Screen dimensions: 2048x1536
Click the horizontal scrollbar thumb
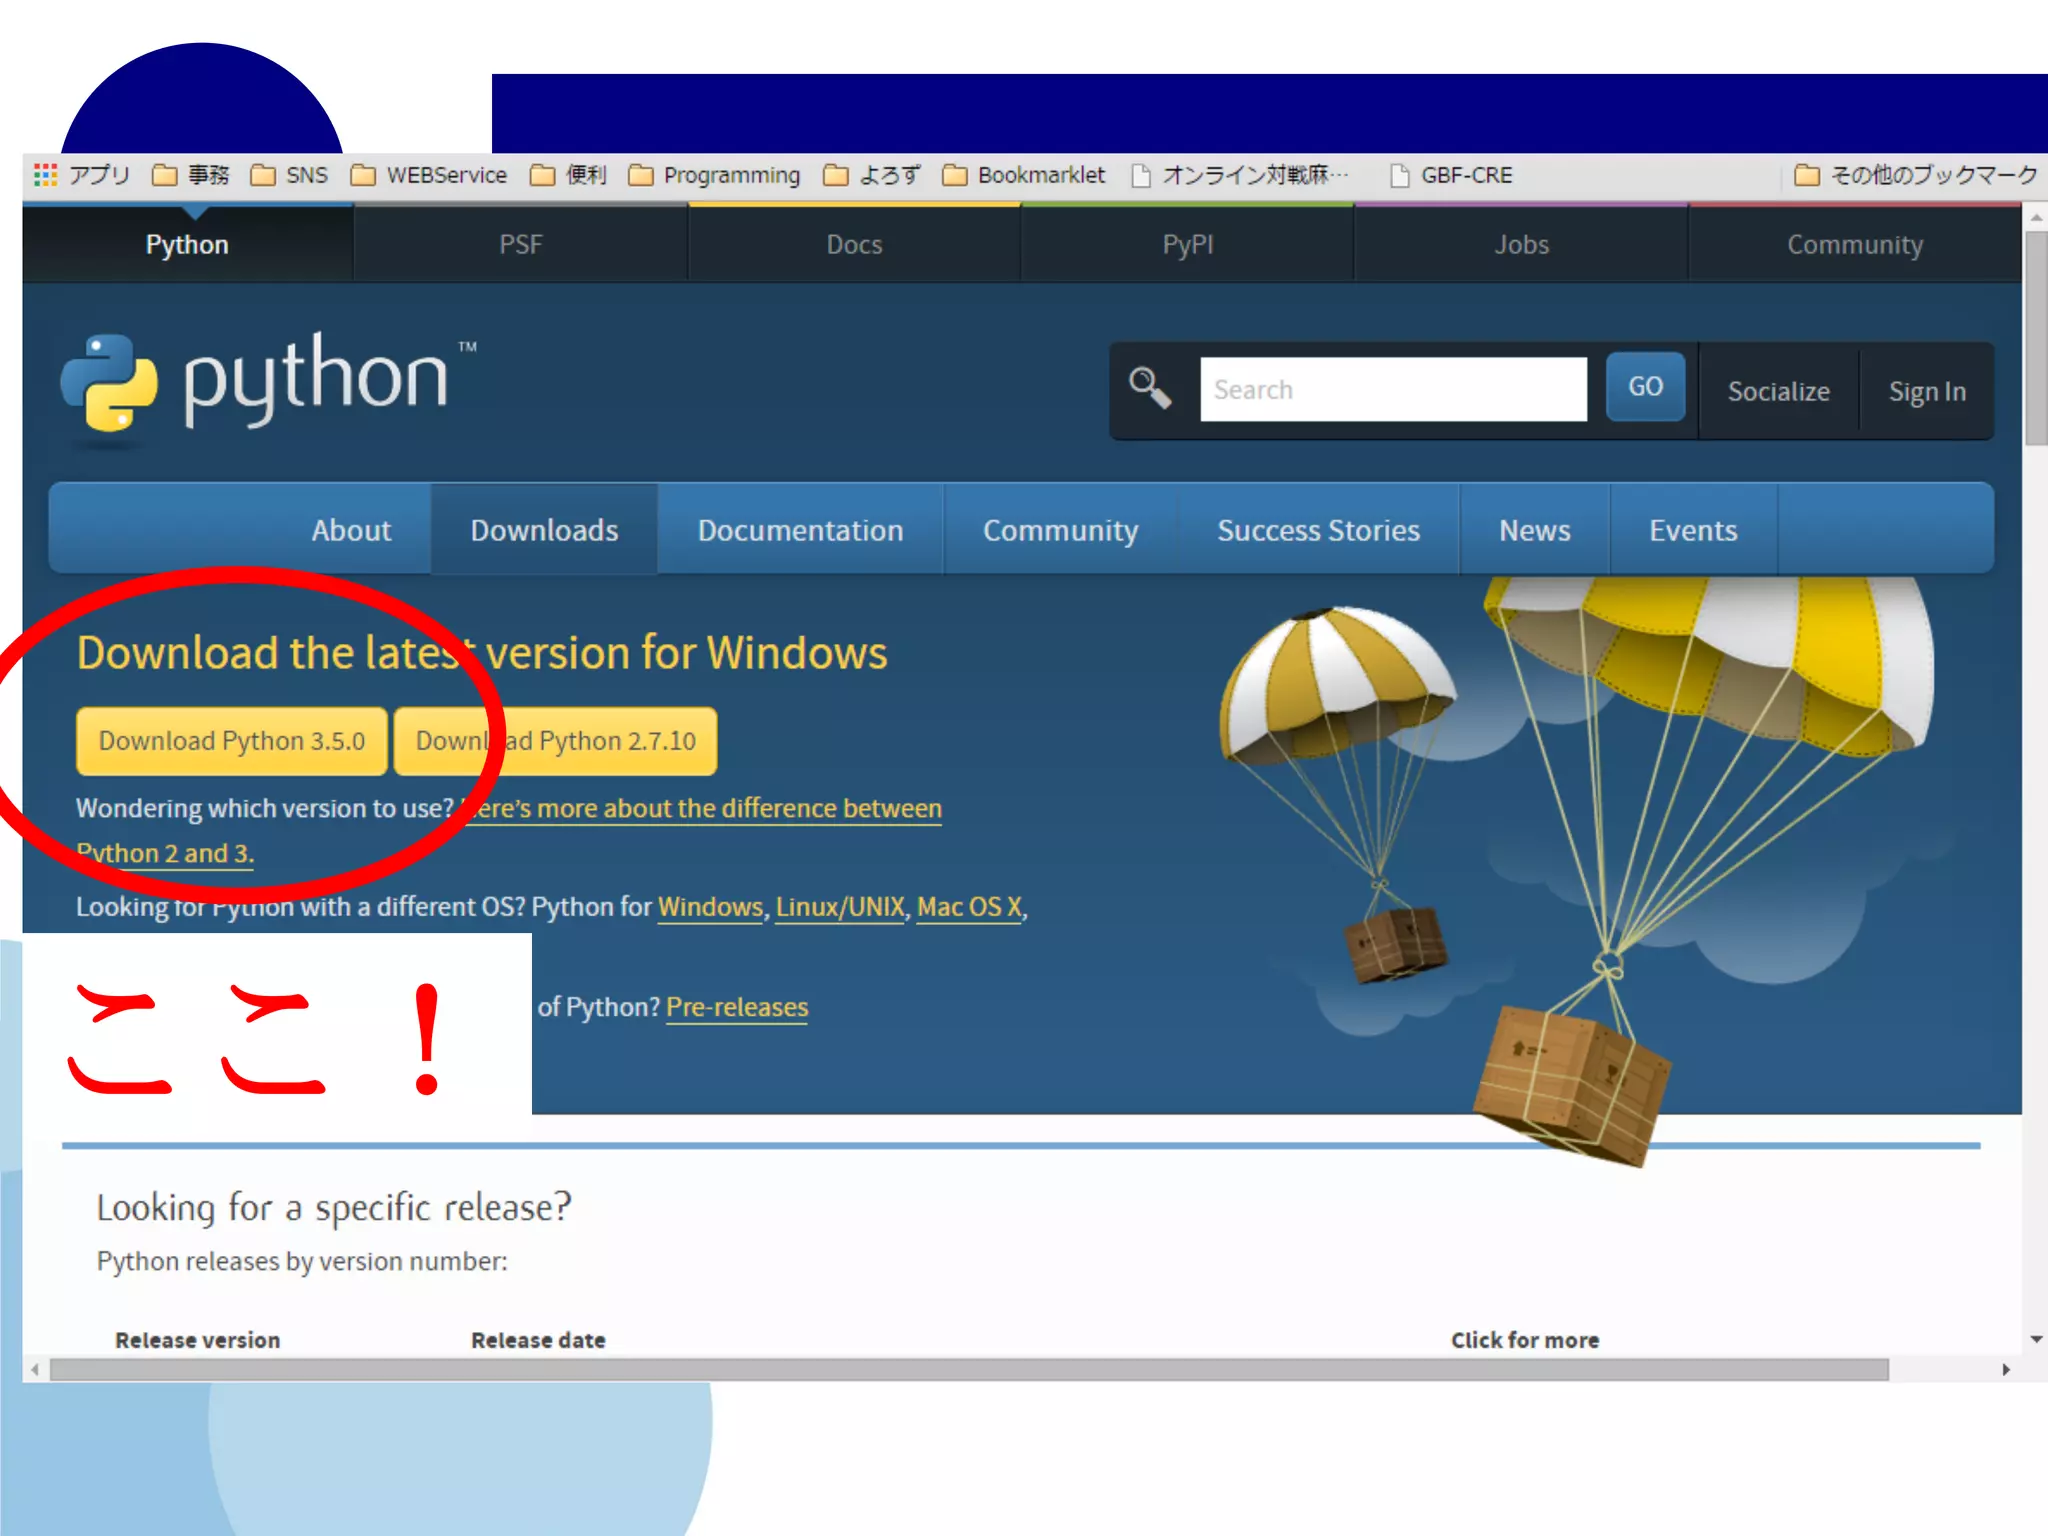[x=969, y=1370]
